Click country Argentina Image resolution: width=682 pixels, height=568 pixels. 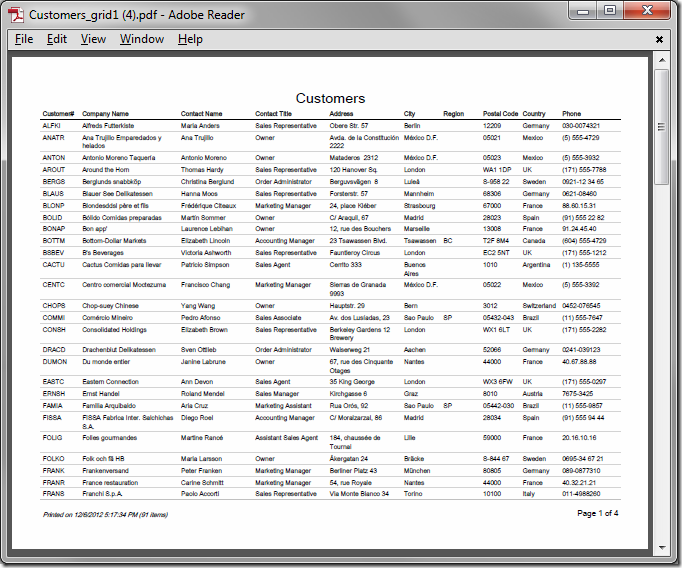point(536,265)
